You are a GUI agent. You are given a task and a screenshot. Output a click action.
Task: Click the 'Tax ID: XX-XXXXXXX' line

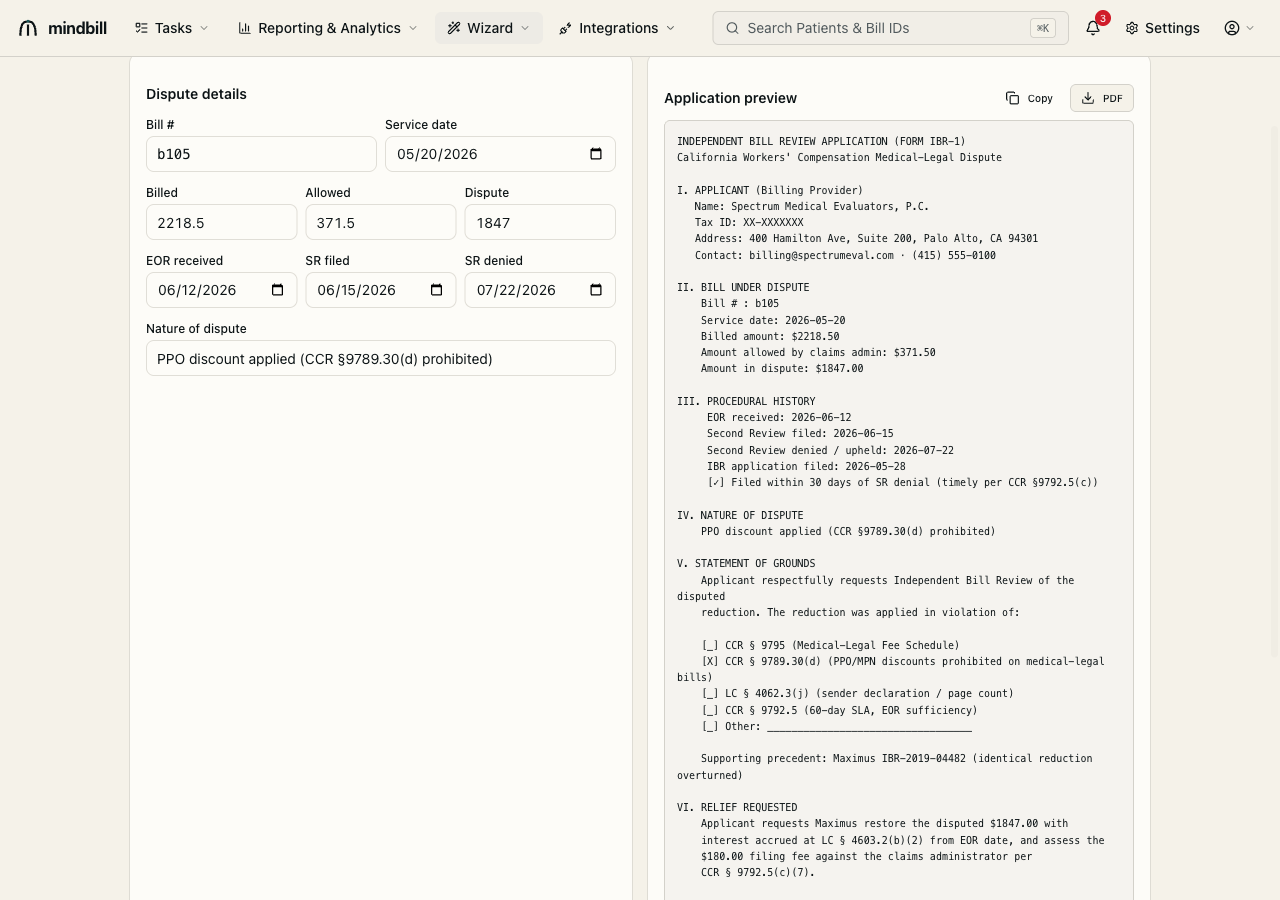(x=749, y=222)
